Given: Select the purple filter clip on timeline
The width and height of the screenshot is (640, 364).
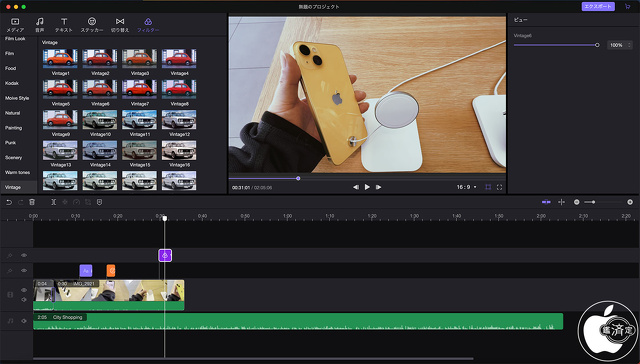Looking at the screenshot, I should tap(165, 255).
